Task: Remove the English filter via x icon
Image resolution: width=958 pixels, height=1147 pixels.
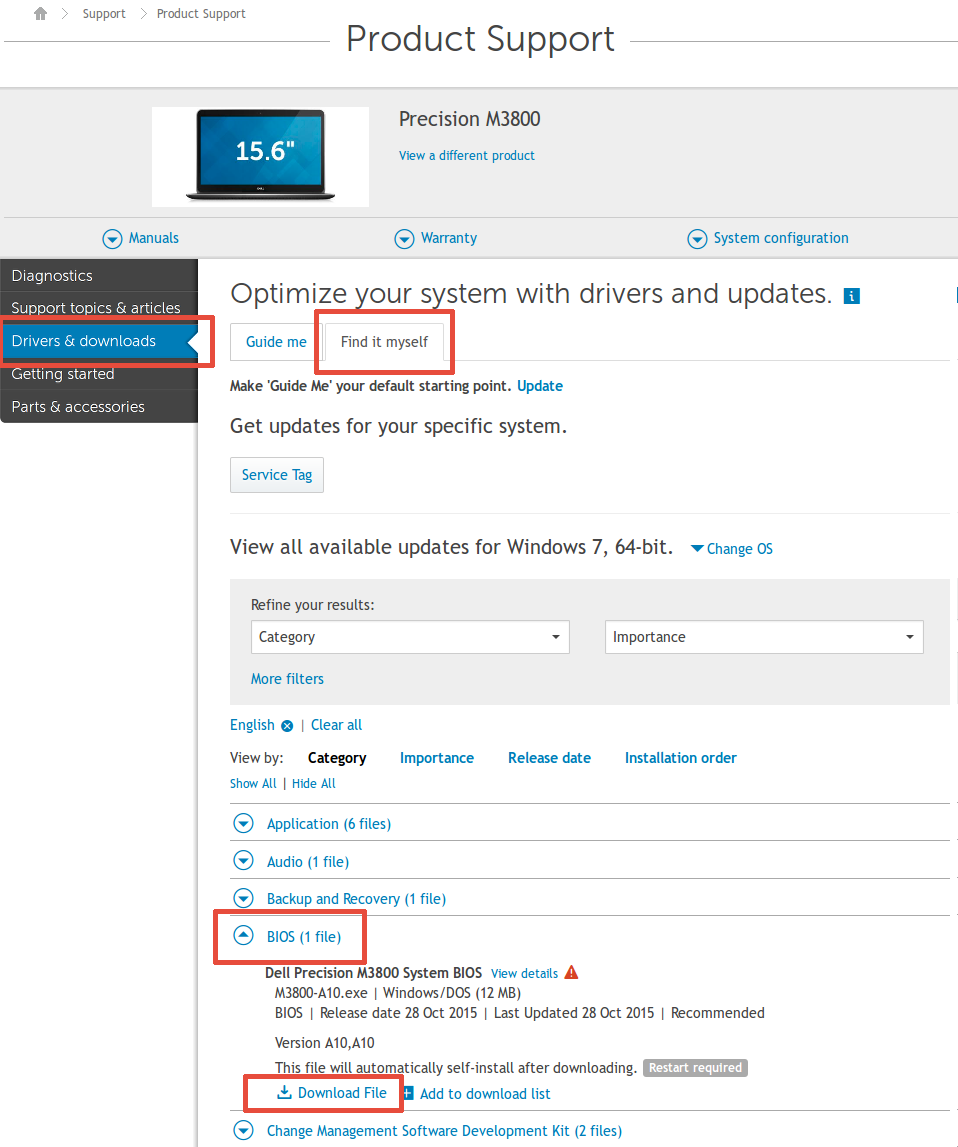Action: [287, 726]
